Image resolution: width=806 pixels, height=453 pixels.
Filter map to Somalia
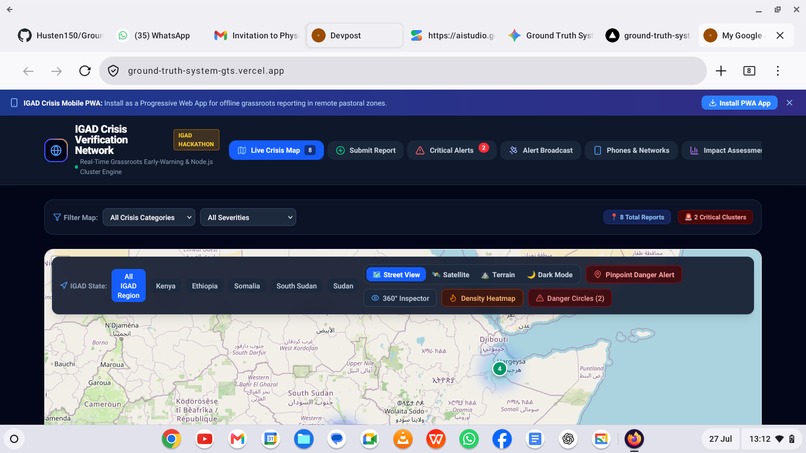pyautogui.click(x=247, y=286)
